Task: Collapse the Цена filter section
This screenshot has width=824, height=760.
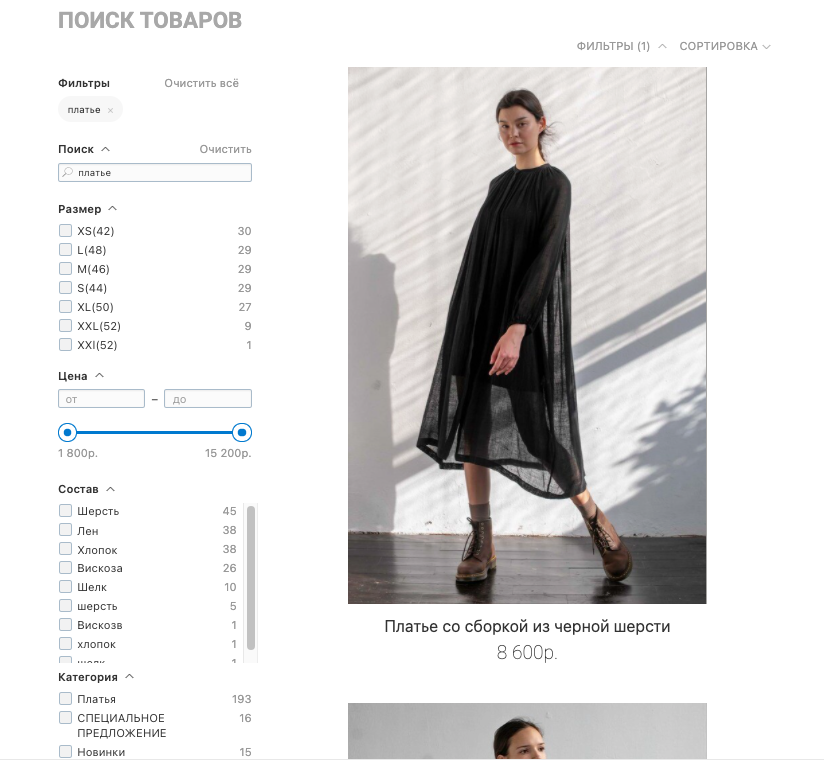Action: (99, 376)
